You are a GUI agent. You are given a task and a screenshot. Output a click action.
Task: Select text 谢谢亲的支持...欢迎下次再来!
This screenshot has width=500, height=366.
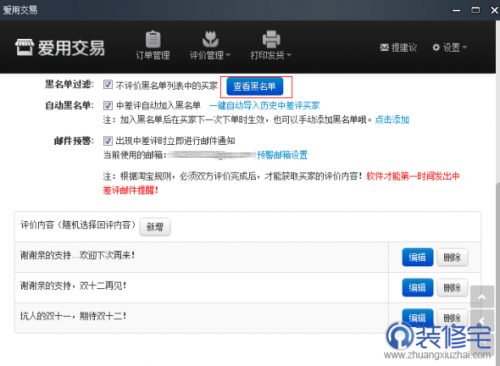click(77, 255)
